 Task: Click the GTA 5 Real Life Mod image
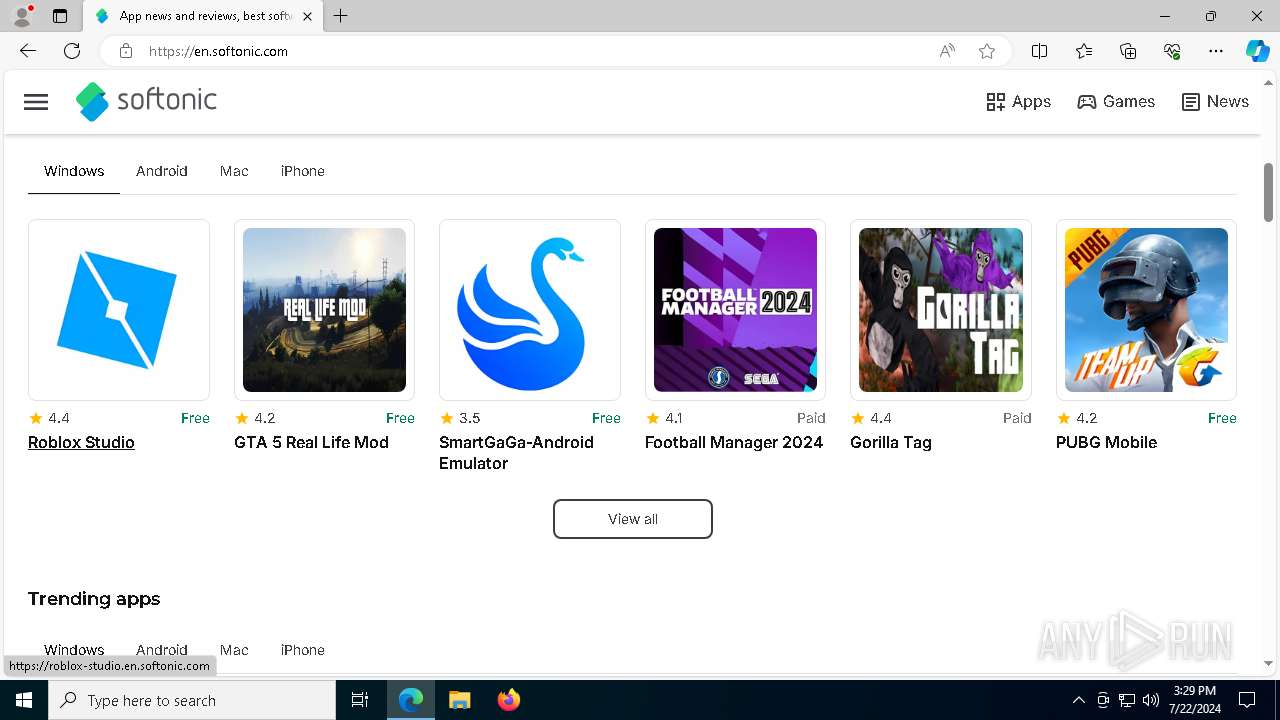click(x=324, y=310)
